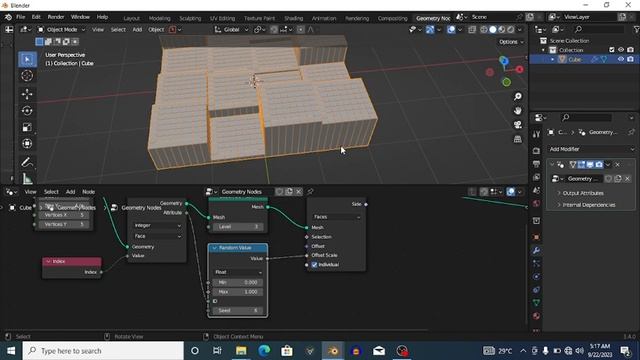Click the red X axis gizmo
640x360 pixels.
click(520, 69)
